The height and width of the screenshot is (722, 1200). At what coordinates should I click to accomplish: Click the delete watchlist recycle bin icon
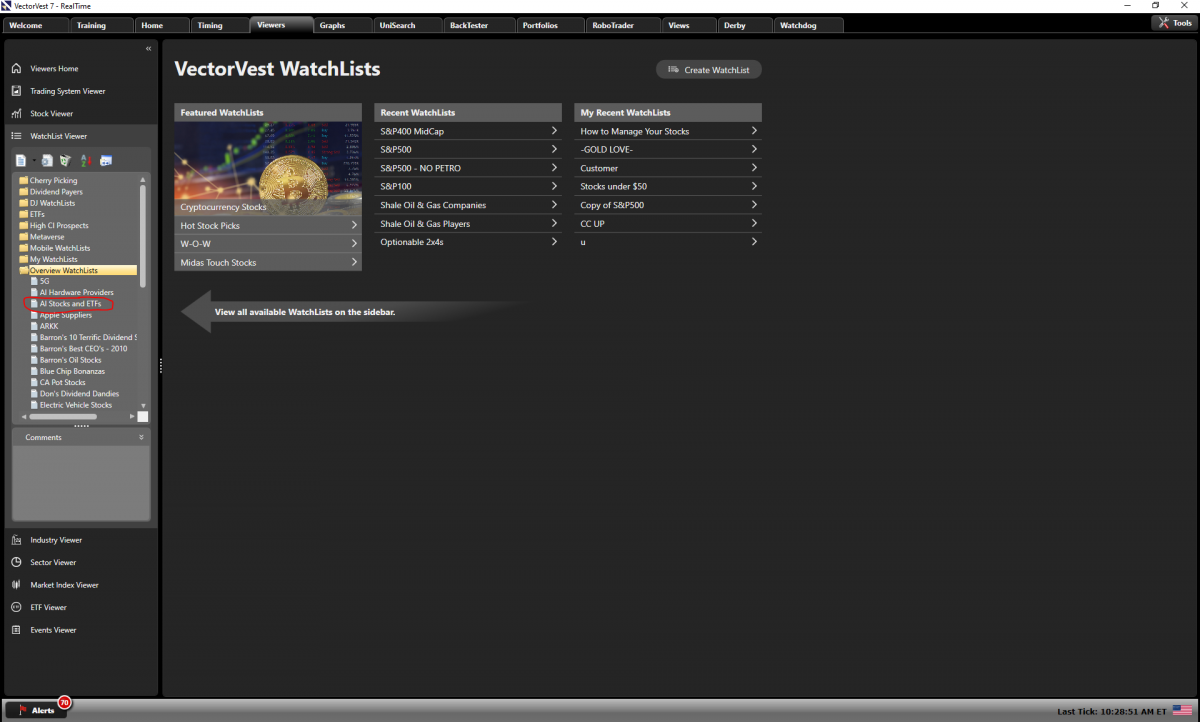(65, 160)
